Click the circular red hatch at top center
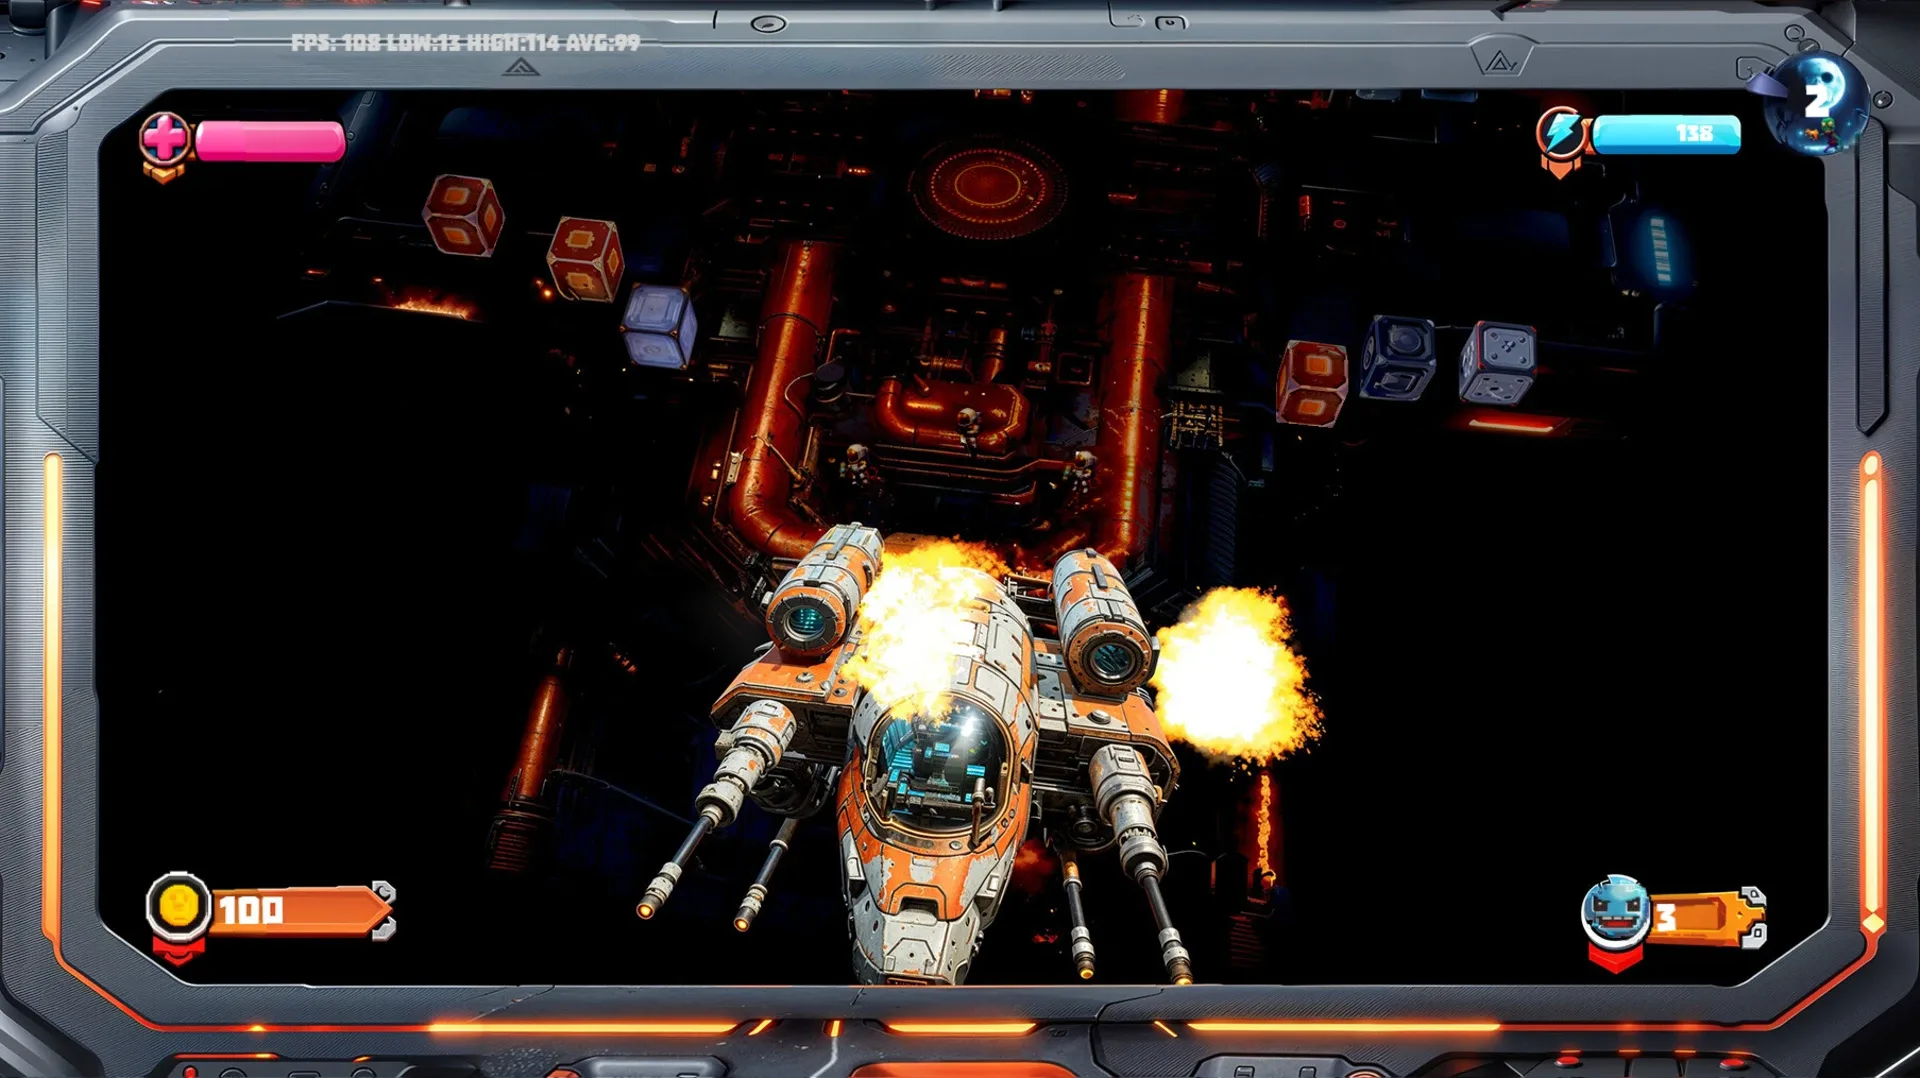1920x1078 pixels. pyautogui.click(x=987, y=186)
